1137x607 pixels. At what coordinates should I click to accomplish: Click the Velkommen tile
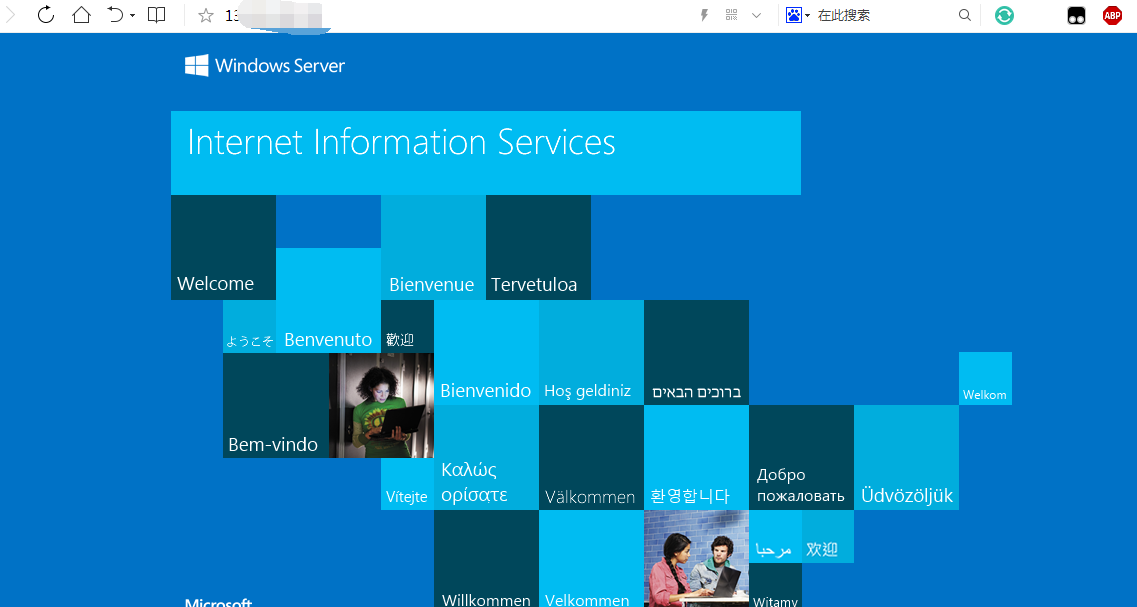591,558
